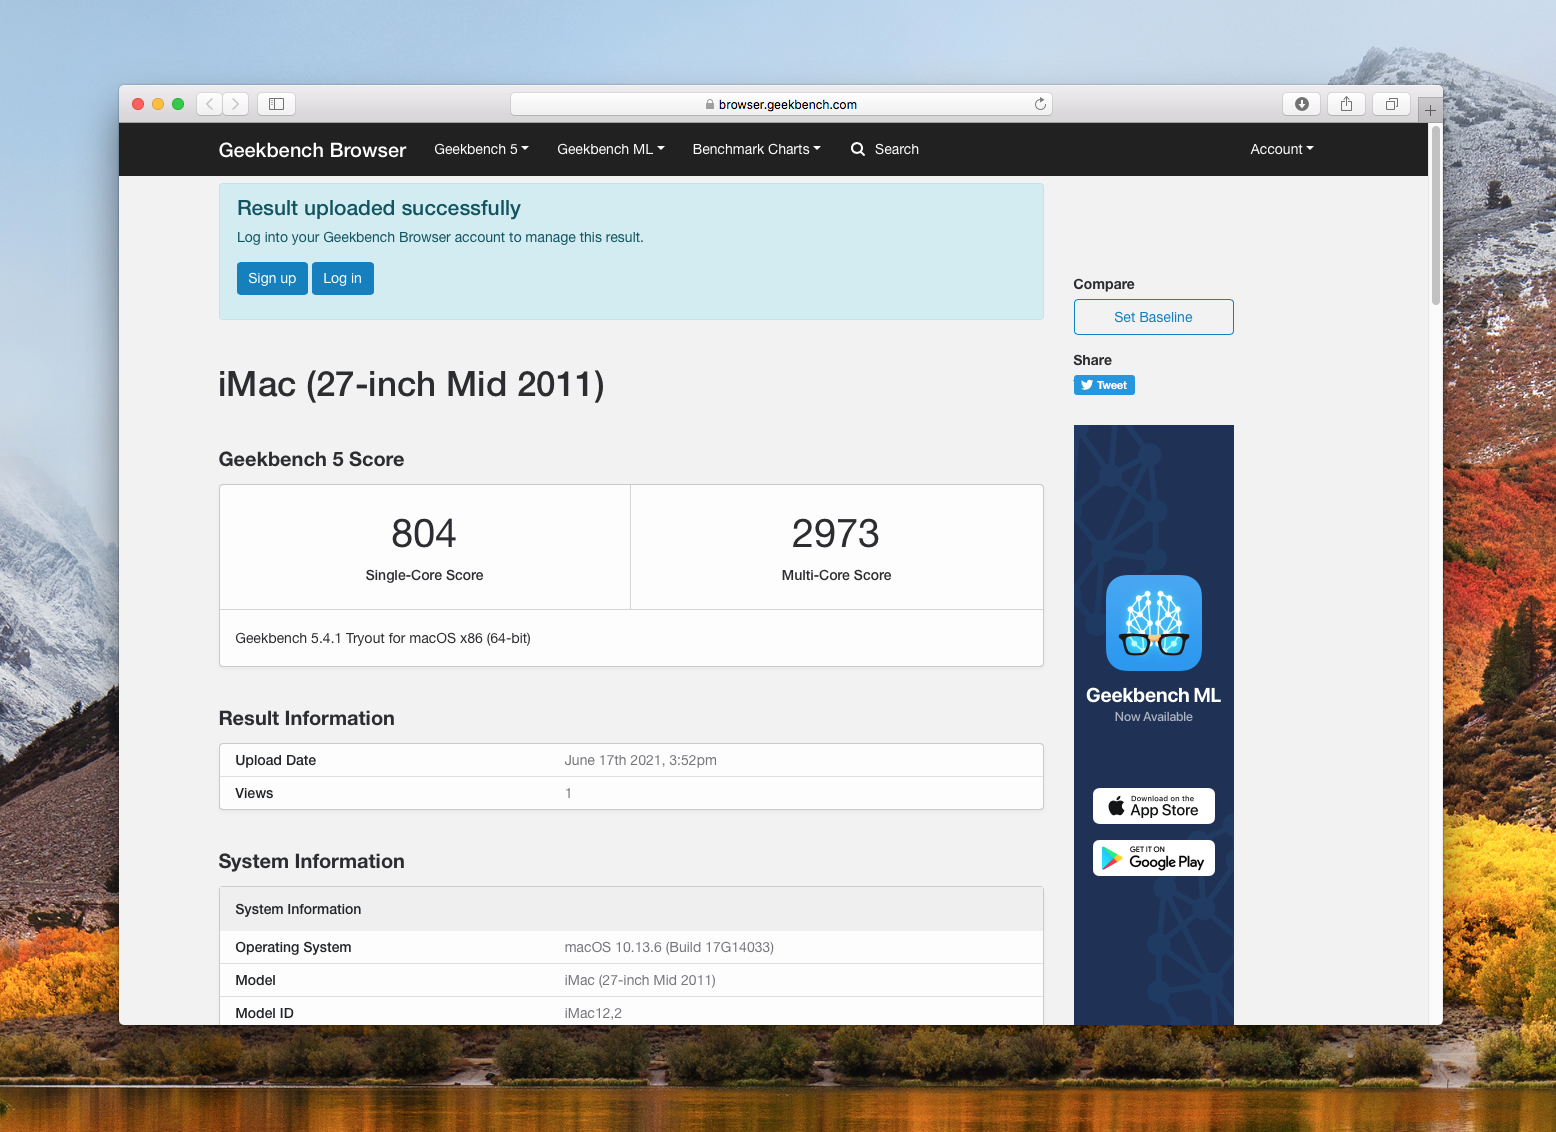Add a new tab with the plus icon
The image size is (1556, 1132).
coord(1430,110)
